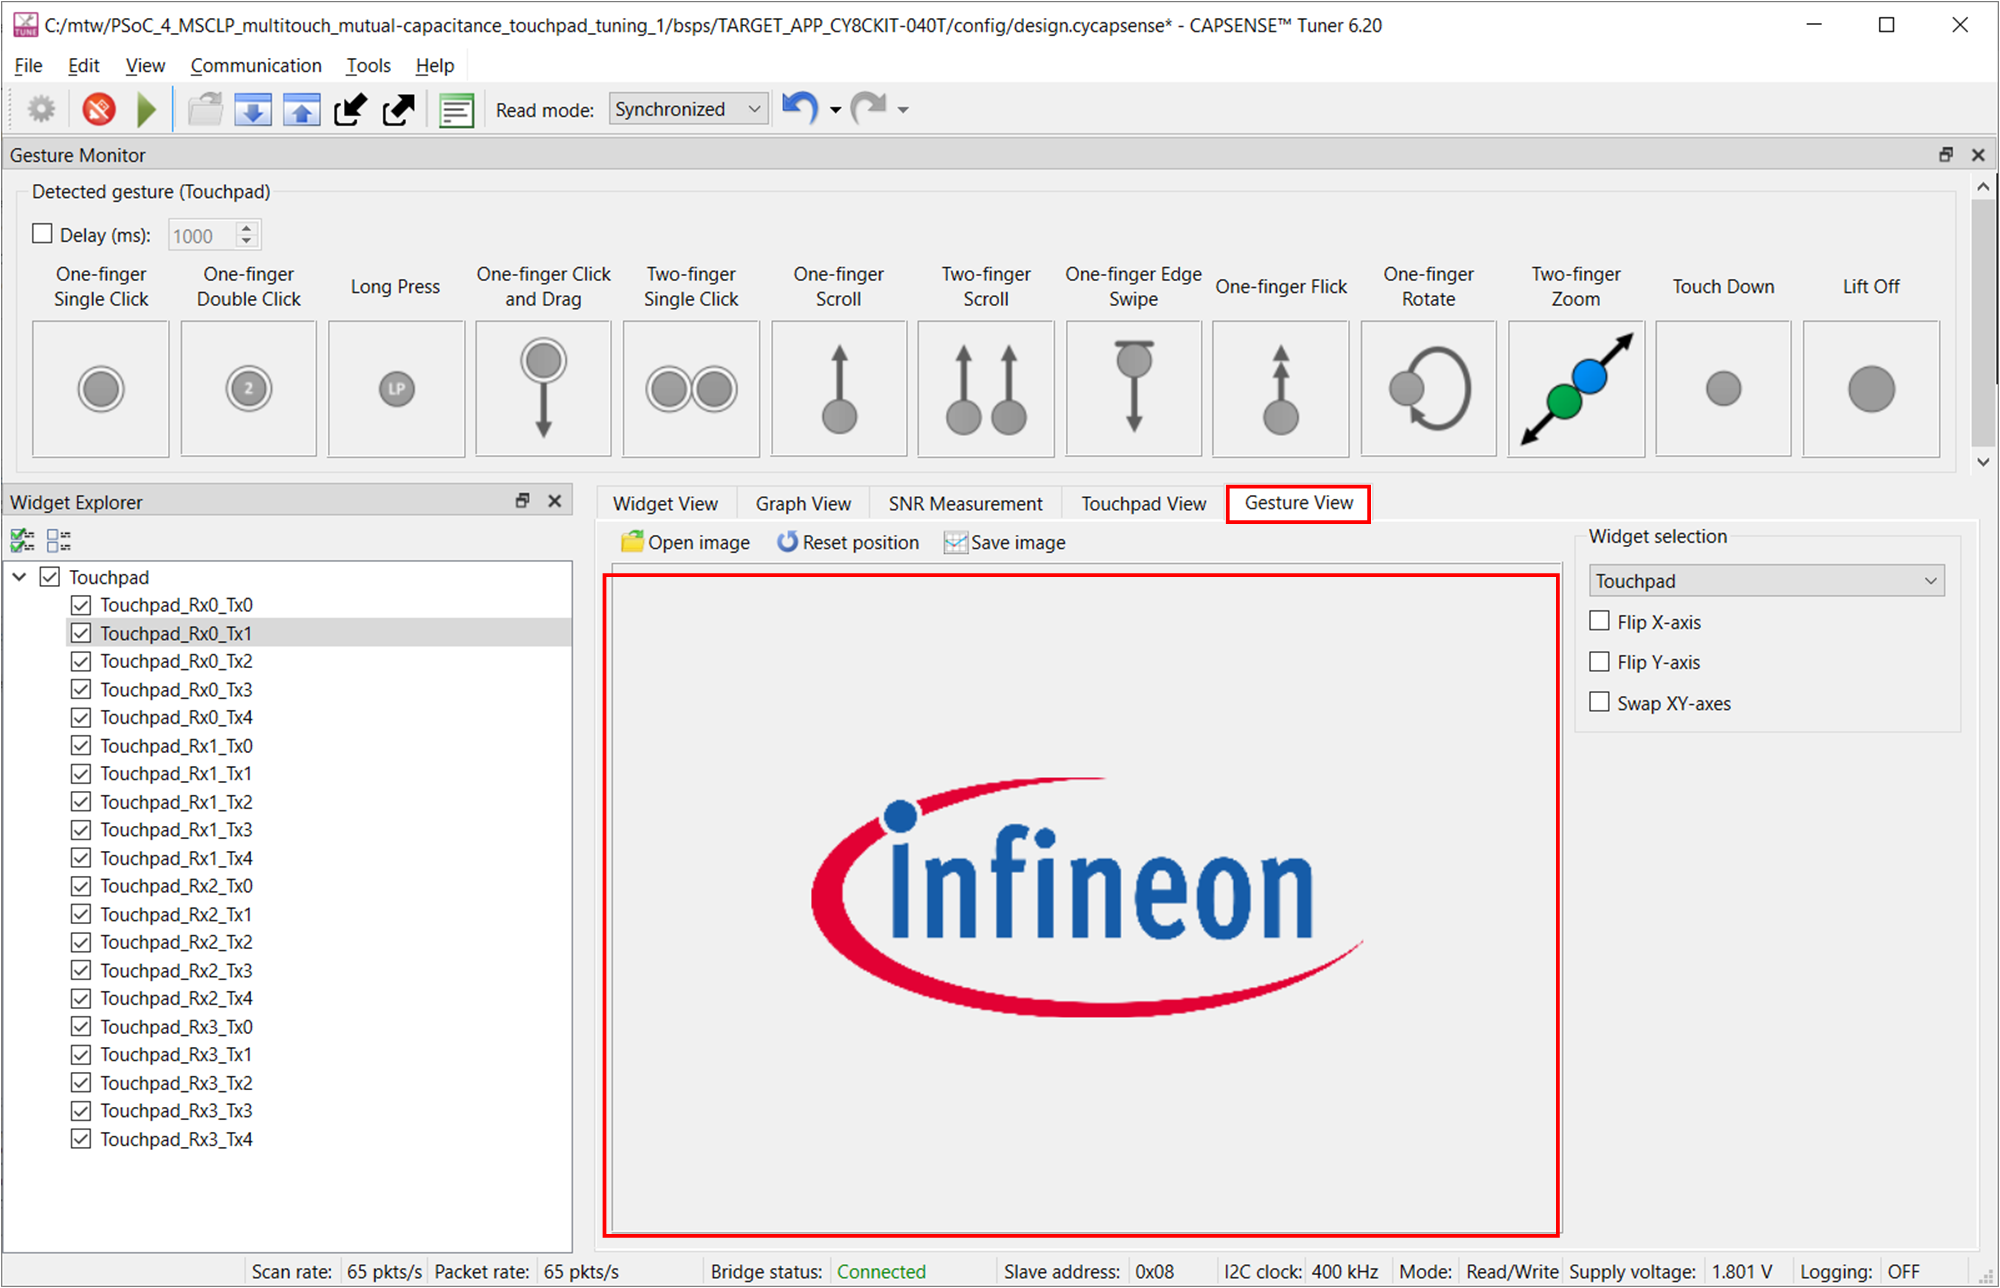Image resolution: width=2000 pixels, height=1288 pixels.
Task: Click the Touch Down gesture icon
Action: (1723, 389)
